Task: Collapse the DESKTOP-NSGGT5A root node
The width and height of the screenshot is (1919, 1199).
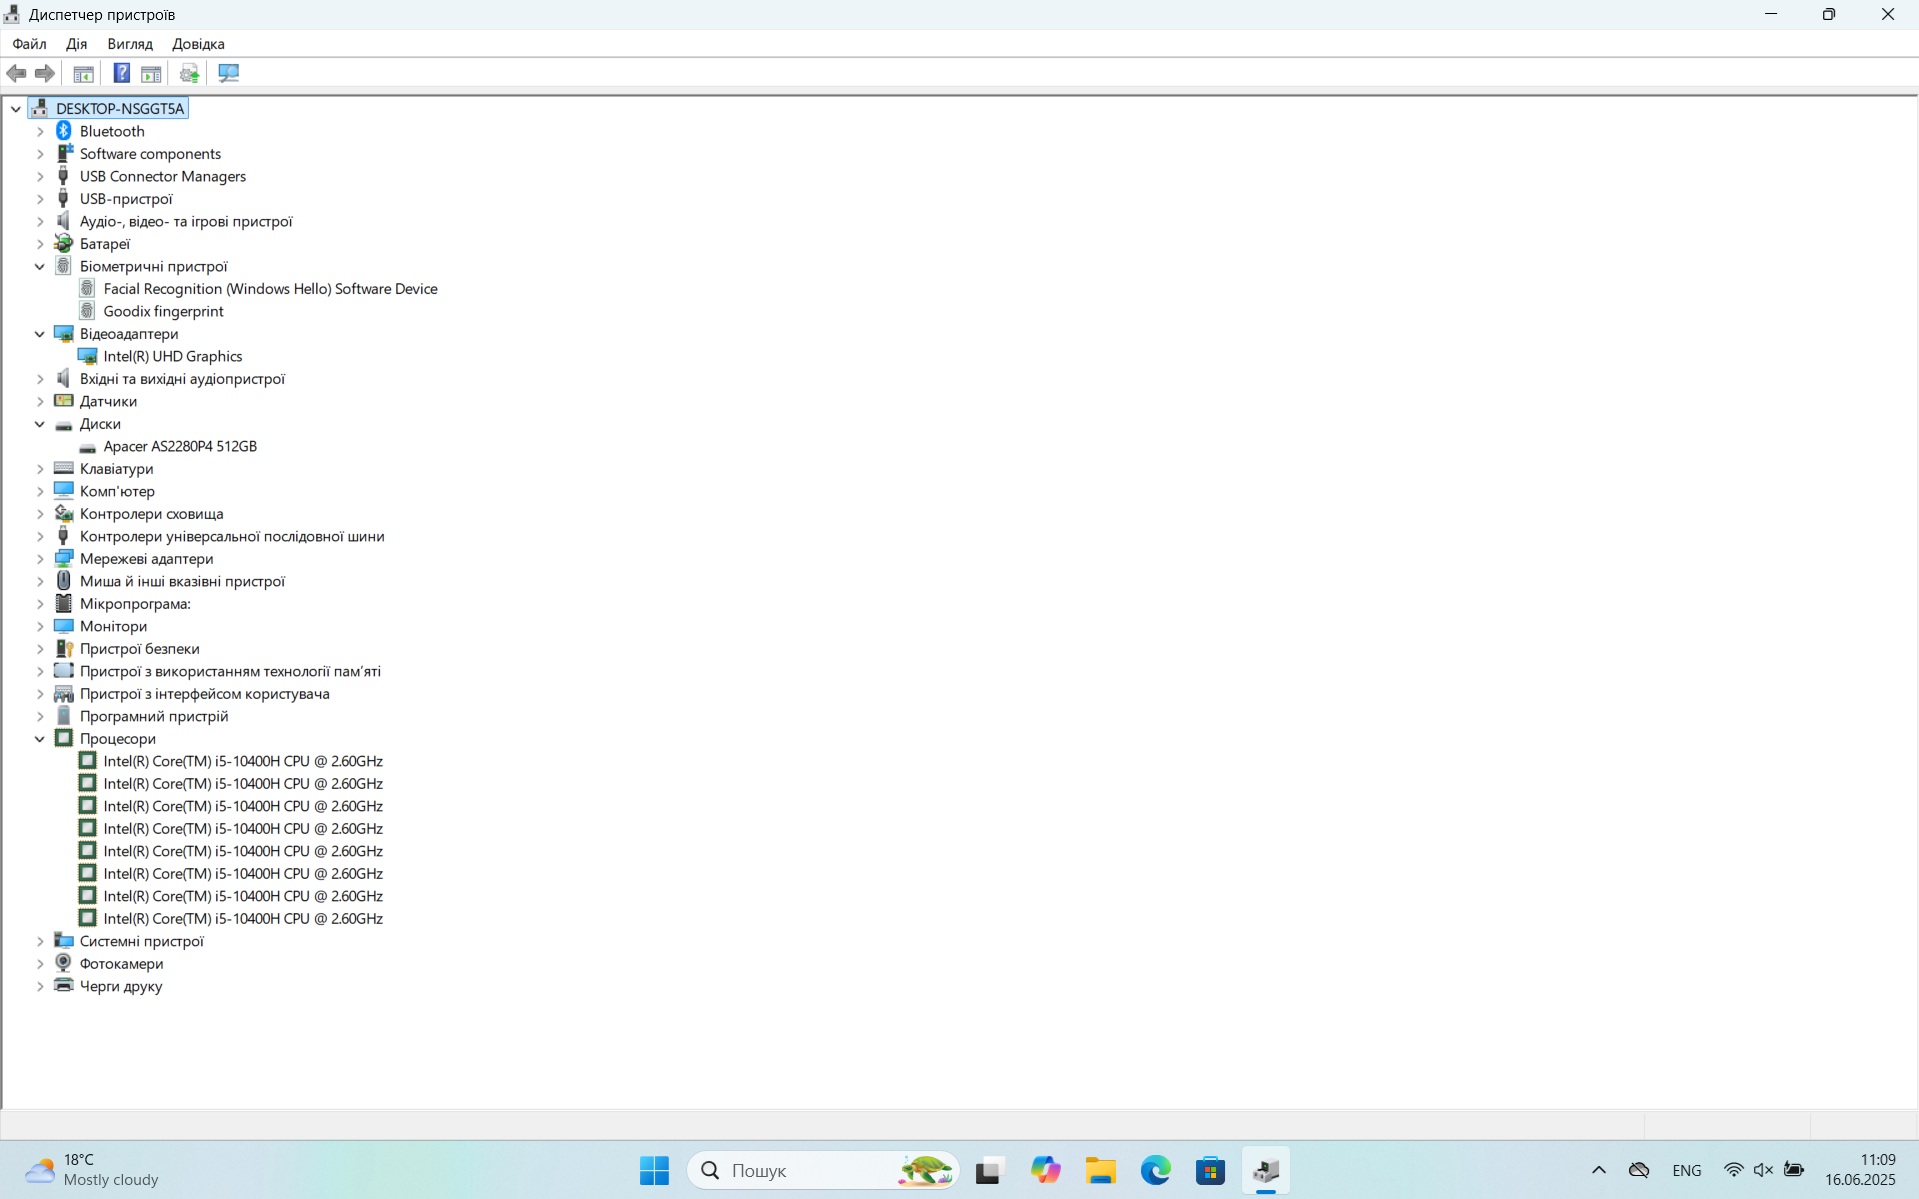Action: pos(16,109)
